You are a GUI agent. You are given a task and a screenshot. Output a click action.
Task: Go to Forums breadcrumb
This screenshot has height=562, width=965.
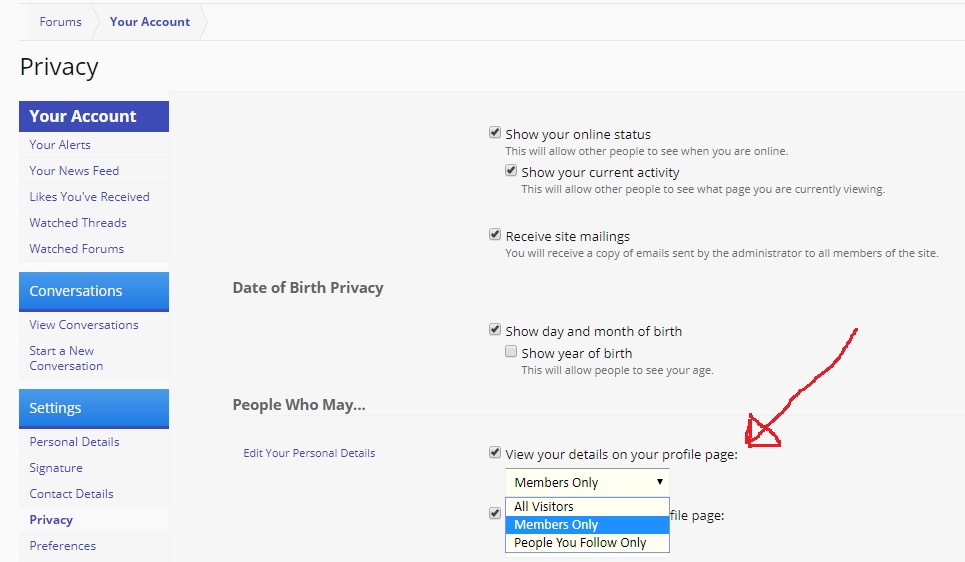click(x=60, y=22)
